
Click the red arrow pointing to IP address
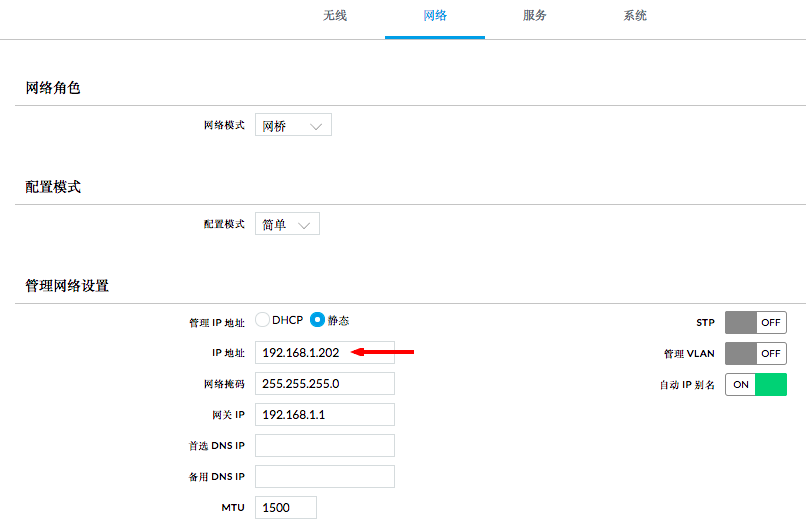tap(382, 352)
